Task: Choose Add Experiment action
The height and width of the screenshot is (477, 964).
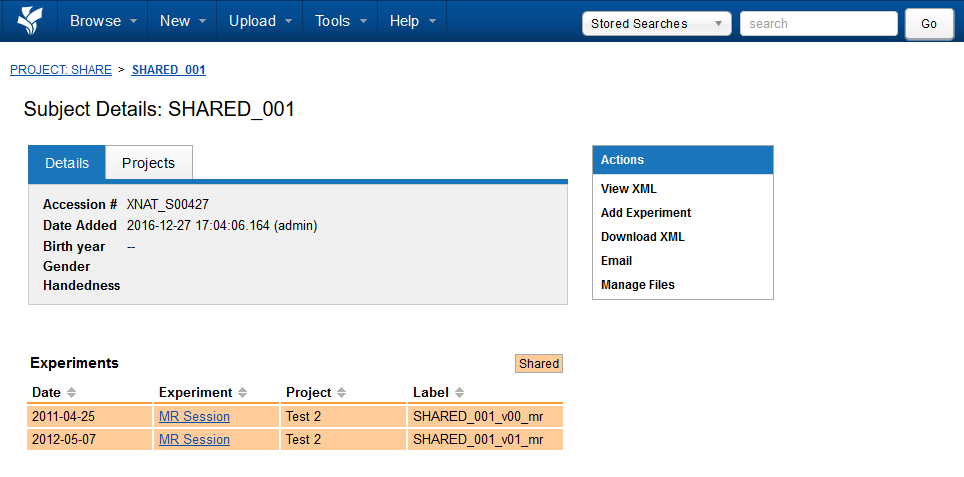Action: [646, 213]
